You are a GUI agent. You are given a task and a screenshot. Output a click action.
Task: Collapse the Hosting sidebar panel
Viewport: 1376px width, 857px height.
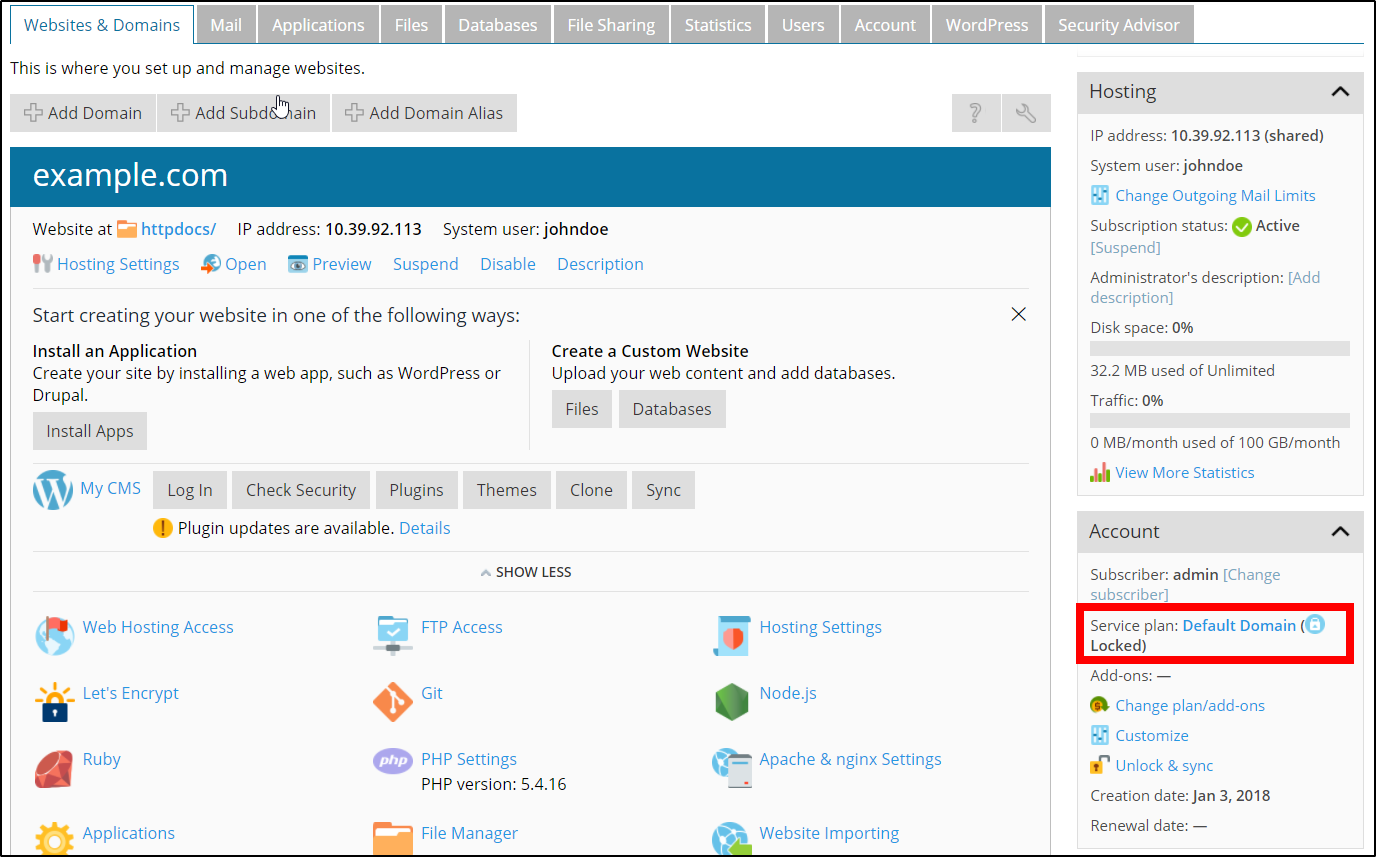tap(1340, 92)
